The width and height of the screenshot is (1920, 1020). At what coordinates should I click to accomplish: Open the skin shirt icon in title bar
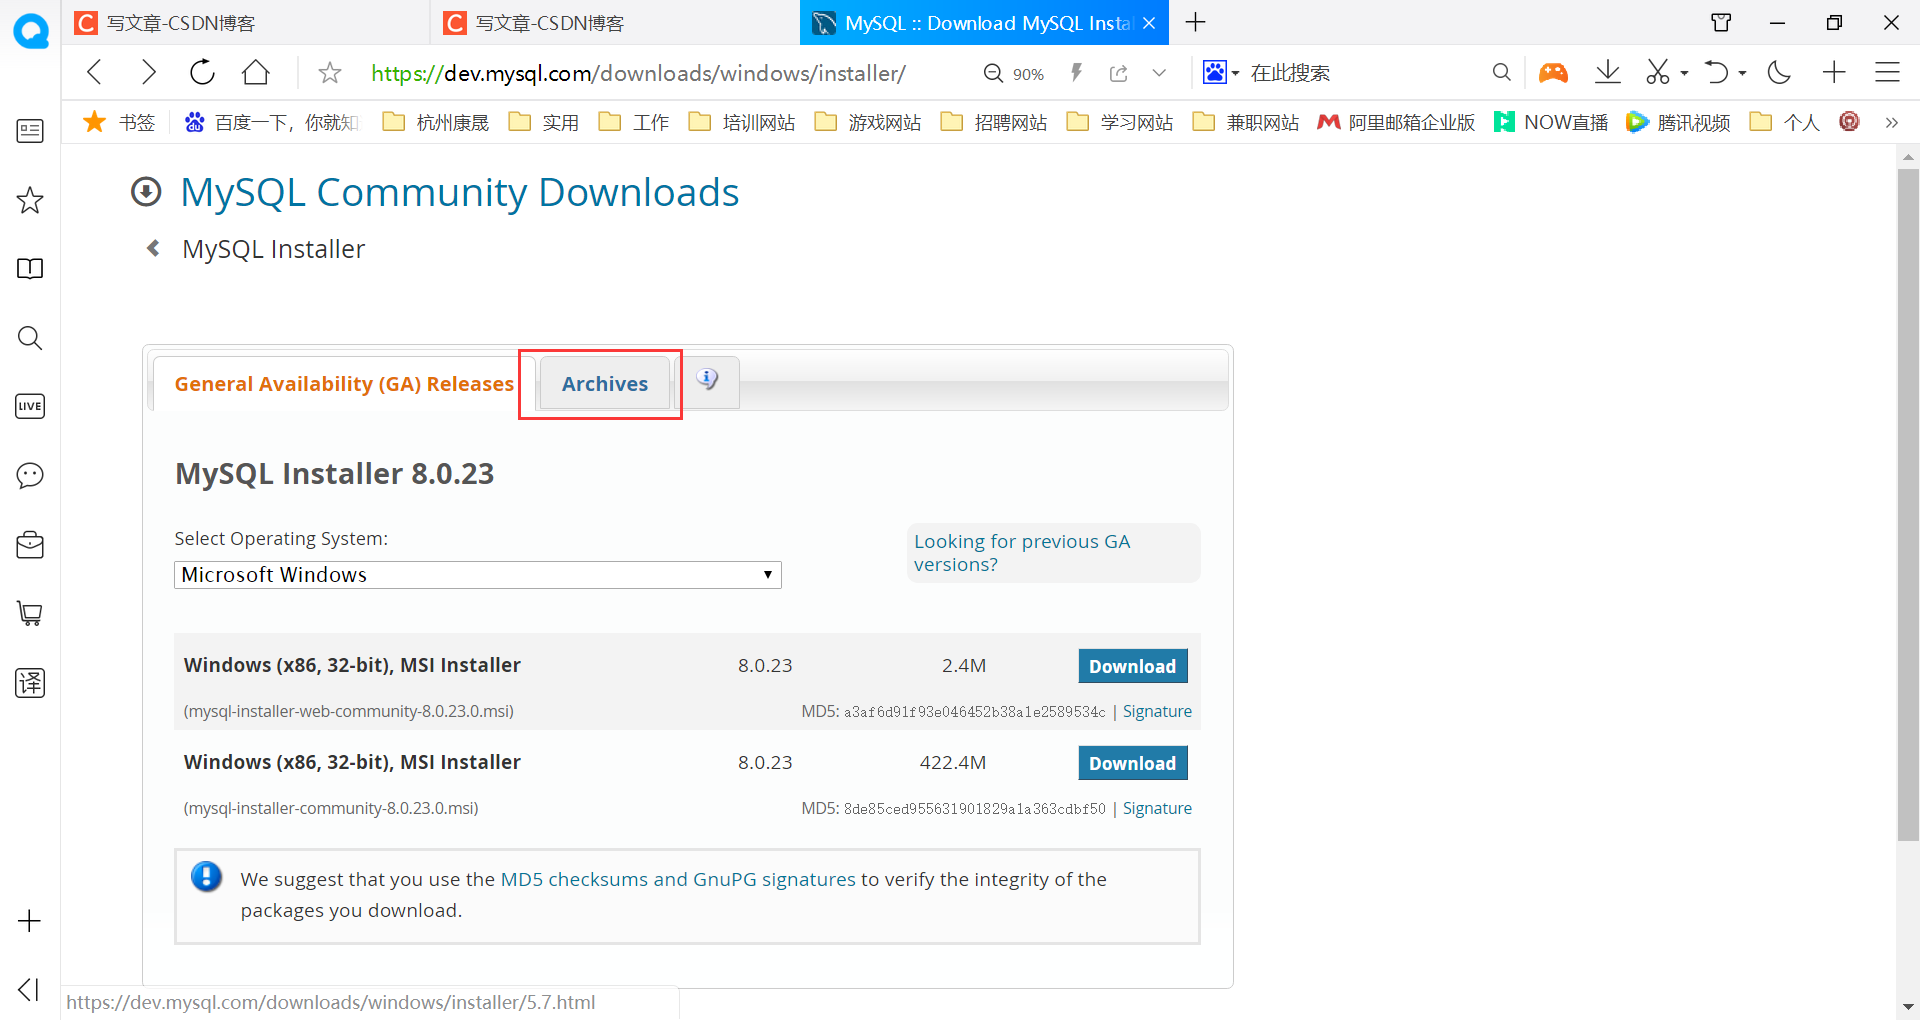[1721, 22]
